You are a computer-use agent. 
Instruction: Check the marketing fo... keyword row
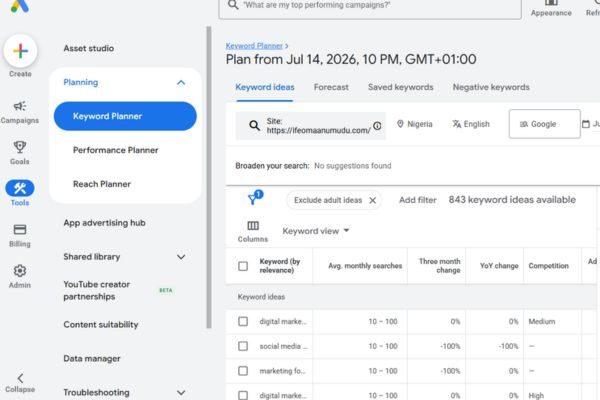coord(243,371)
